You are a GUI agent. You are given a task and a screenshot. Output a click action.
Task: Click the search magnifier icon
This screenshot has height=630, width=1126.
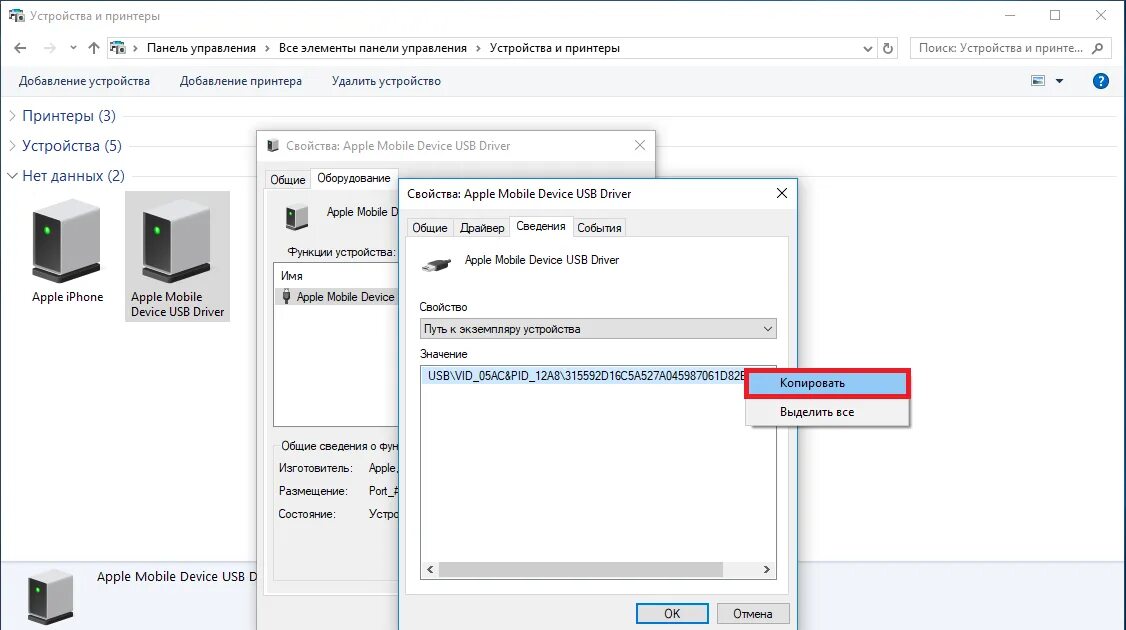(x=1097, y=48)
